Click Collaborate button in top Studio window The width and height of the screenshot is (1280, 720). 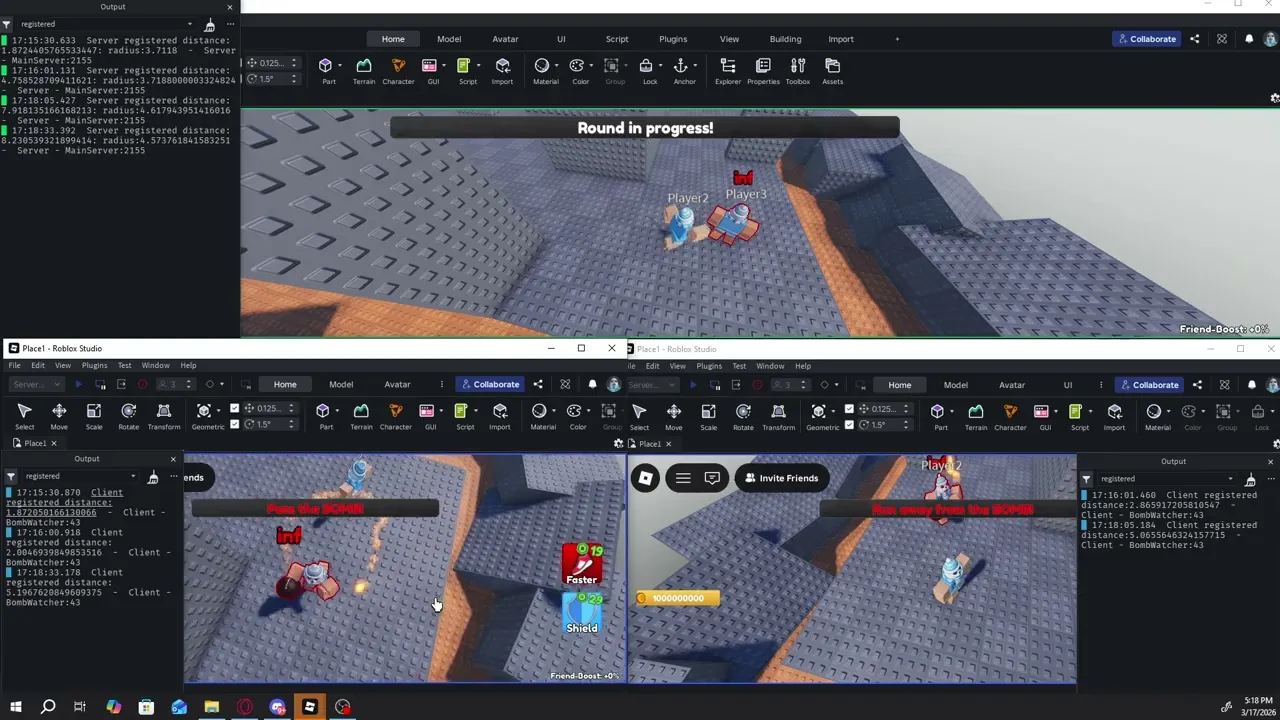(1145, 39)
